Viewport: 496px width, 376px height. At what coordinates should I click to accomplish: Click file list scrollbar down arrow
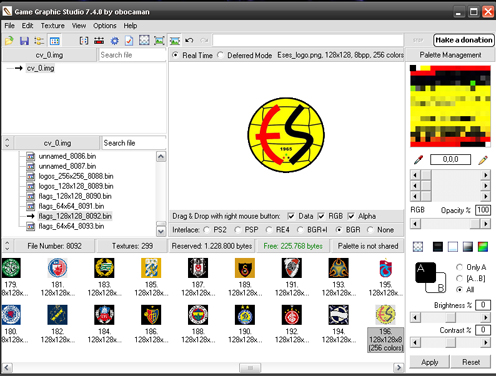click(161, 231)
